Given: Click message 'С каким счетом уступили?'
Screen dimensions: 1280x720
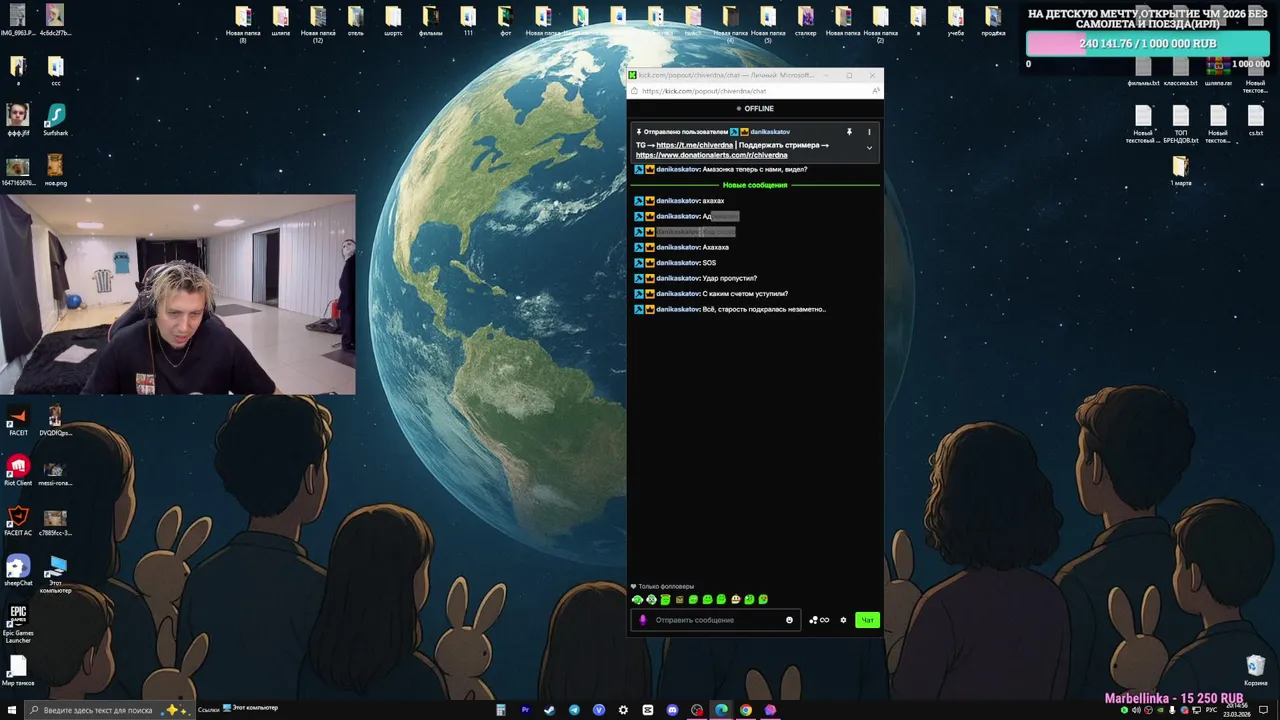Looking at the screenshot, I should 745,294.
